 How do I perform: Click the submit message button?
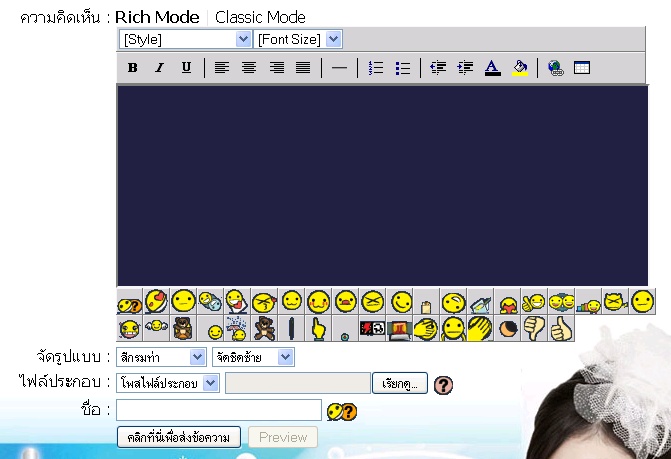pyautogui.click(x=179, y=437)
